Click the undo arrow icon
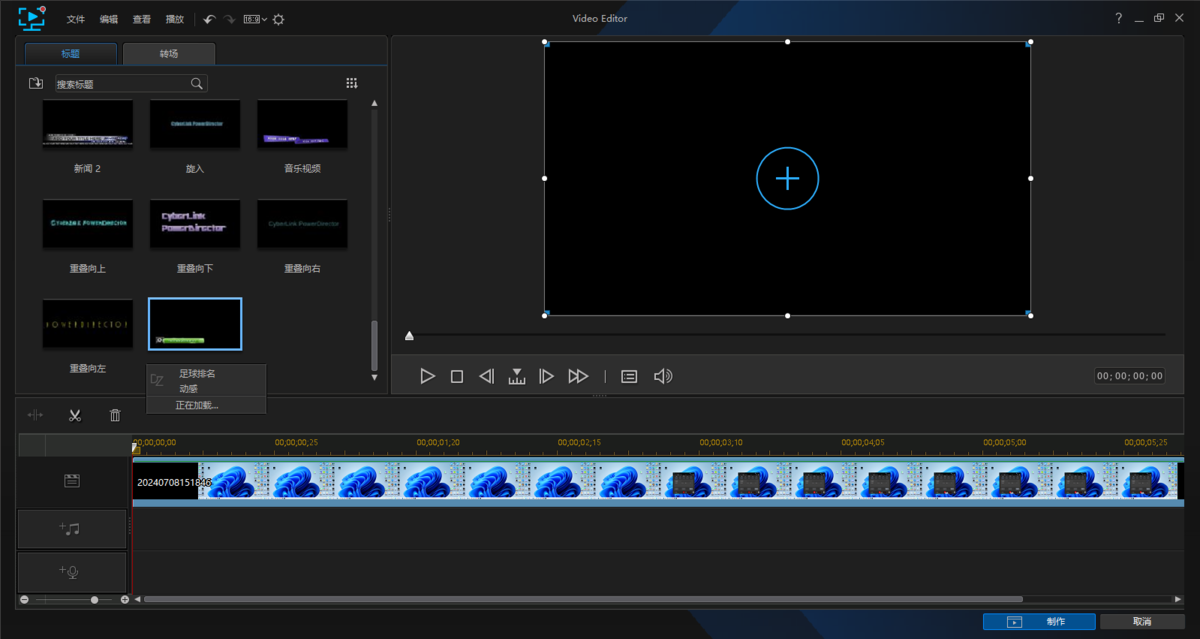This screenshot has width=1200, height=639. (209, 19)
